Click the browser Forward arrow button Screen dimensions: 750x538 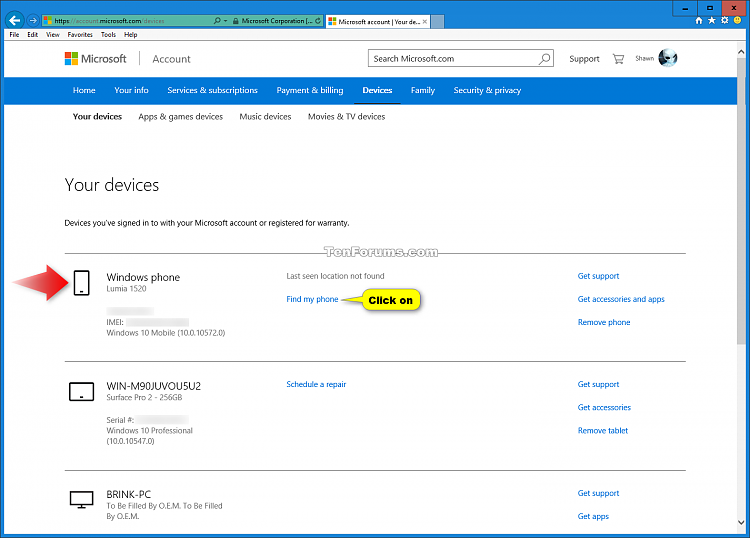click(x=33, y=21)
